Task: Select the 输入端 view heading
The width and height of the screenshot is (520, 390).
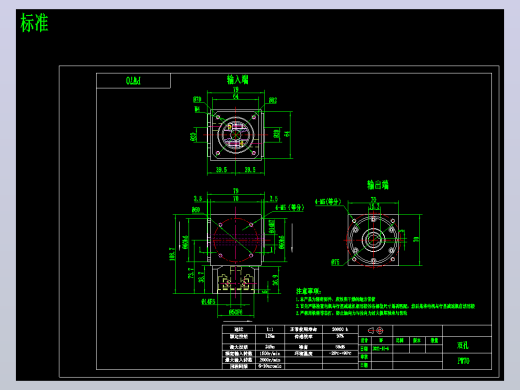Action: coord(238,80)
